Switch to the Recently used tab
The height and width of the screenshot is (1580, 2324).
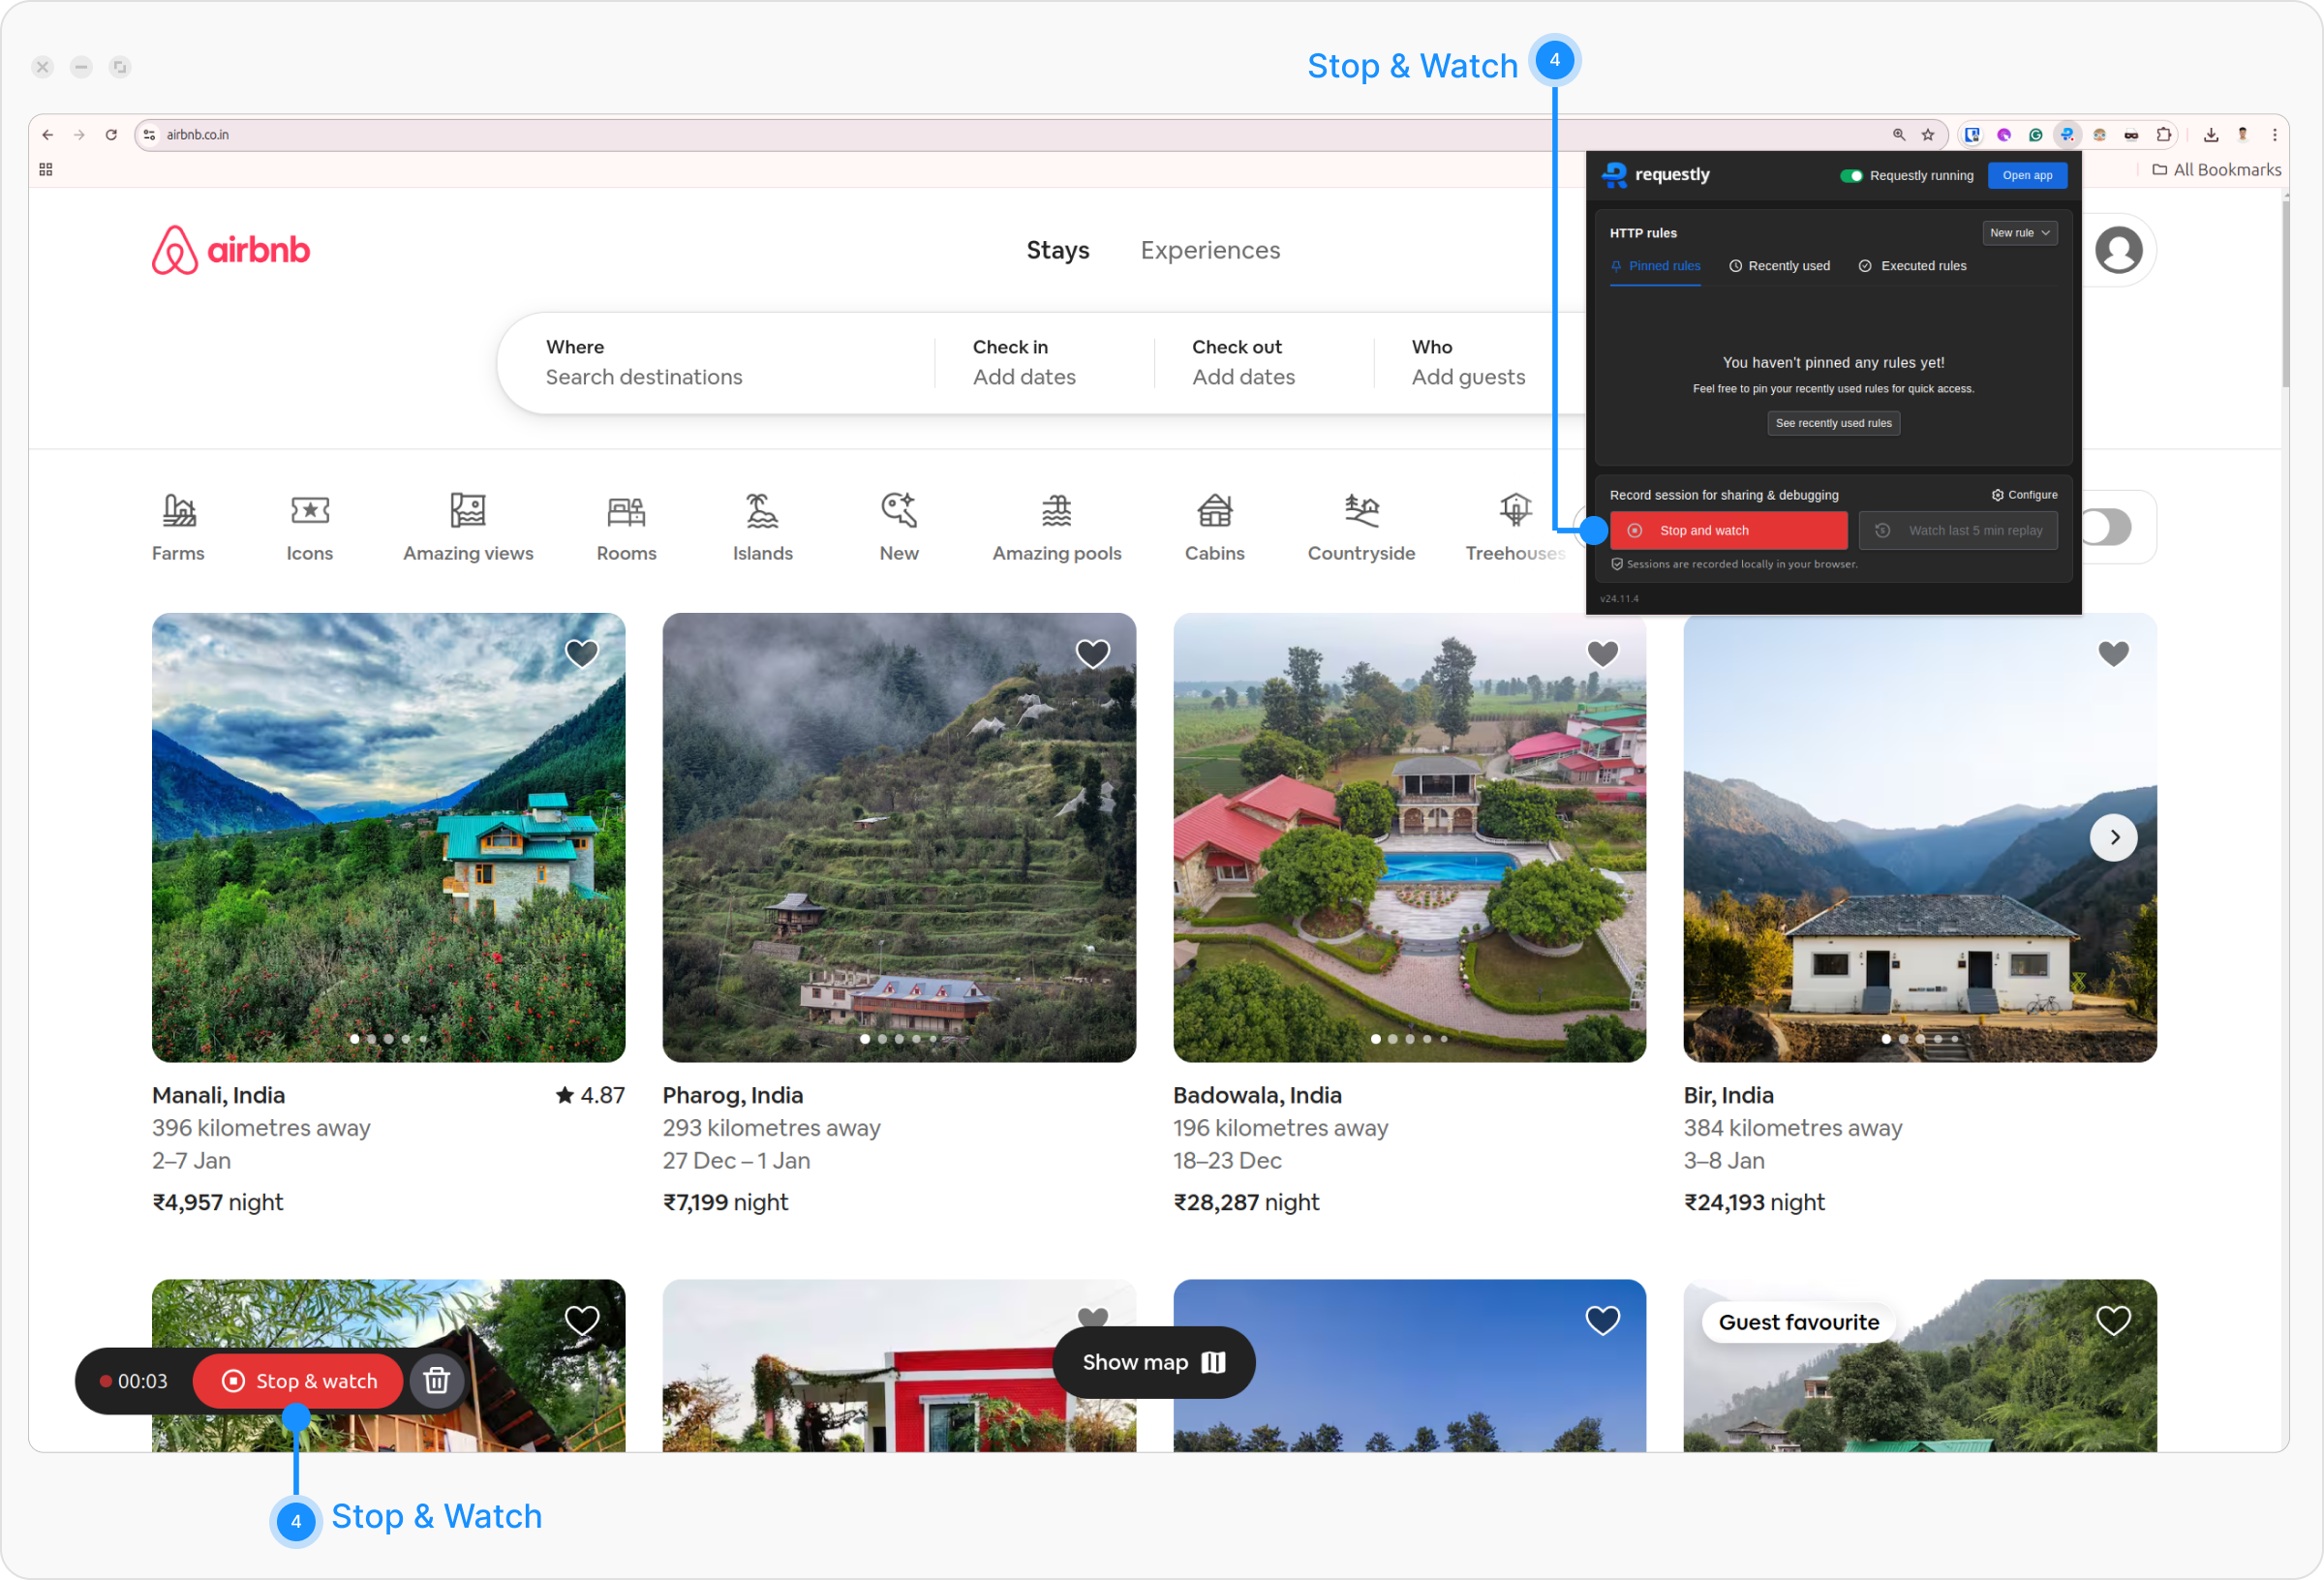tap(1780, 266)
